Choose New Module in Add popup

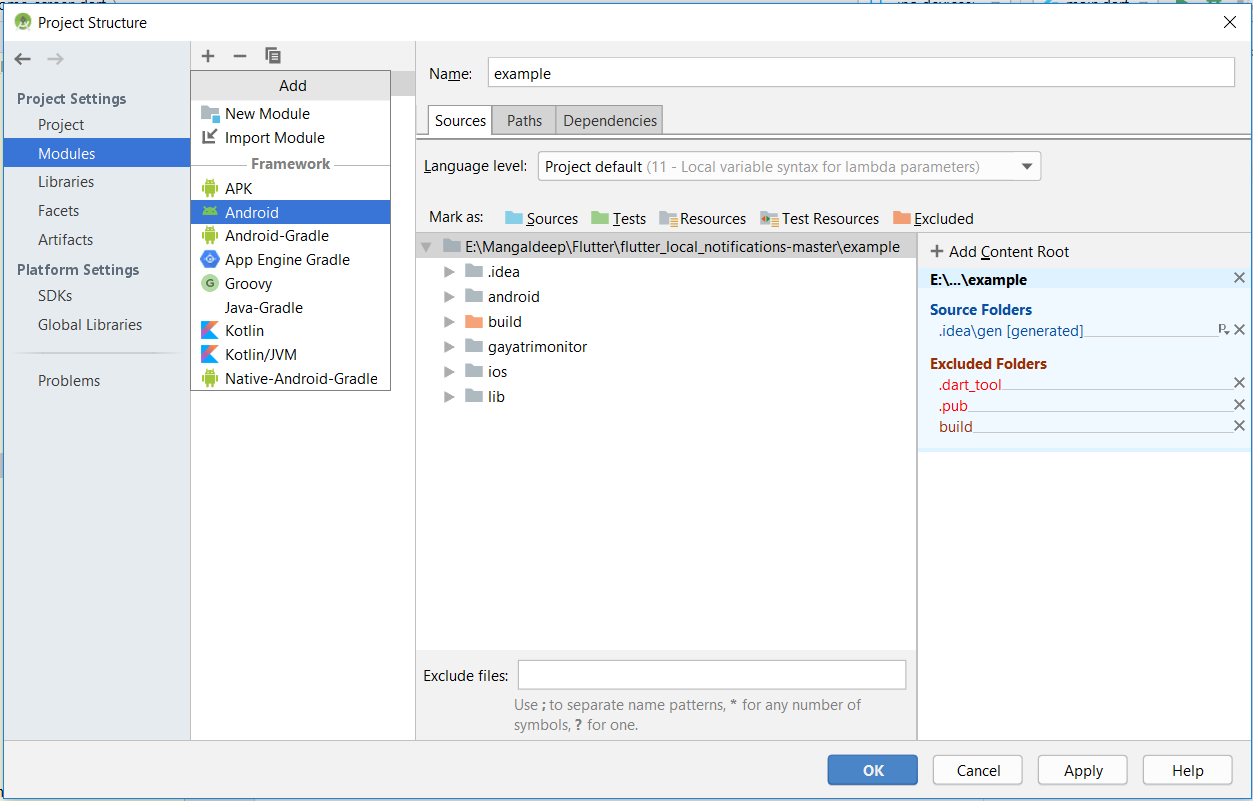tap(290, 114)
